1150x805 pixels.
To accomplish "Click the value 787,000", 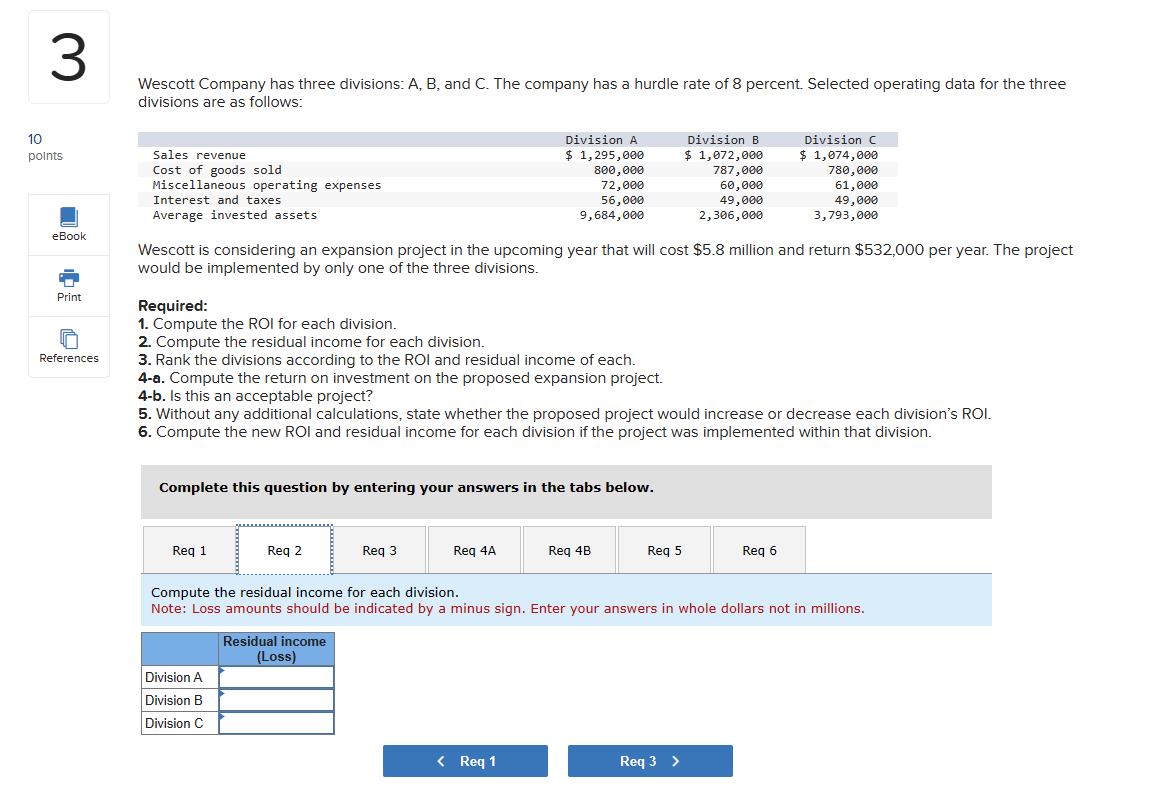I will click(x=738, y=170).
